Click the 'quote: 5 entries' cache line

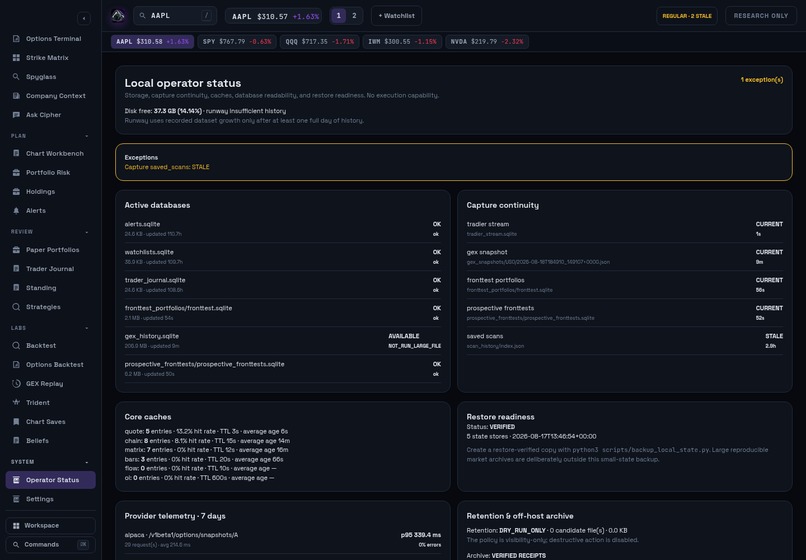(x=206, y=431)
